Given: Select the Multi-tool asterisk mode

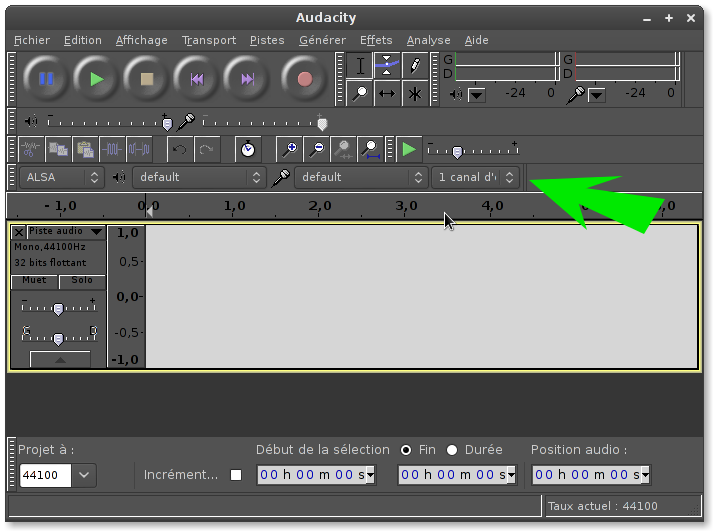Looking at the screenshot, I should click(x=415, y=94).
